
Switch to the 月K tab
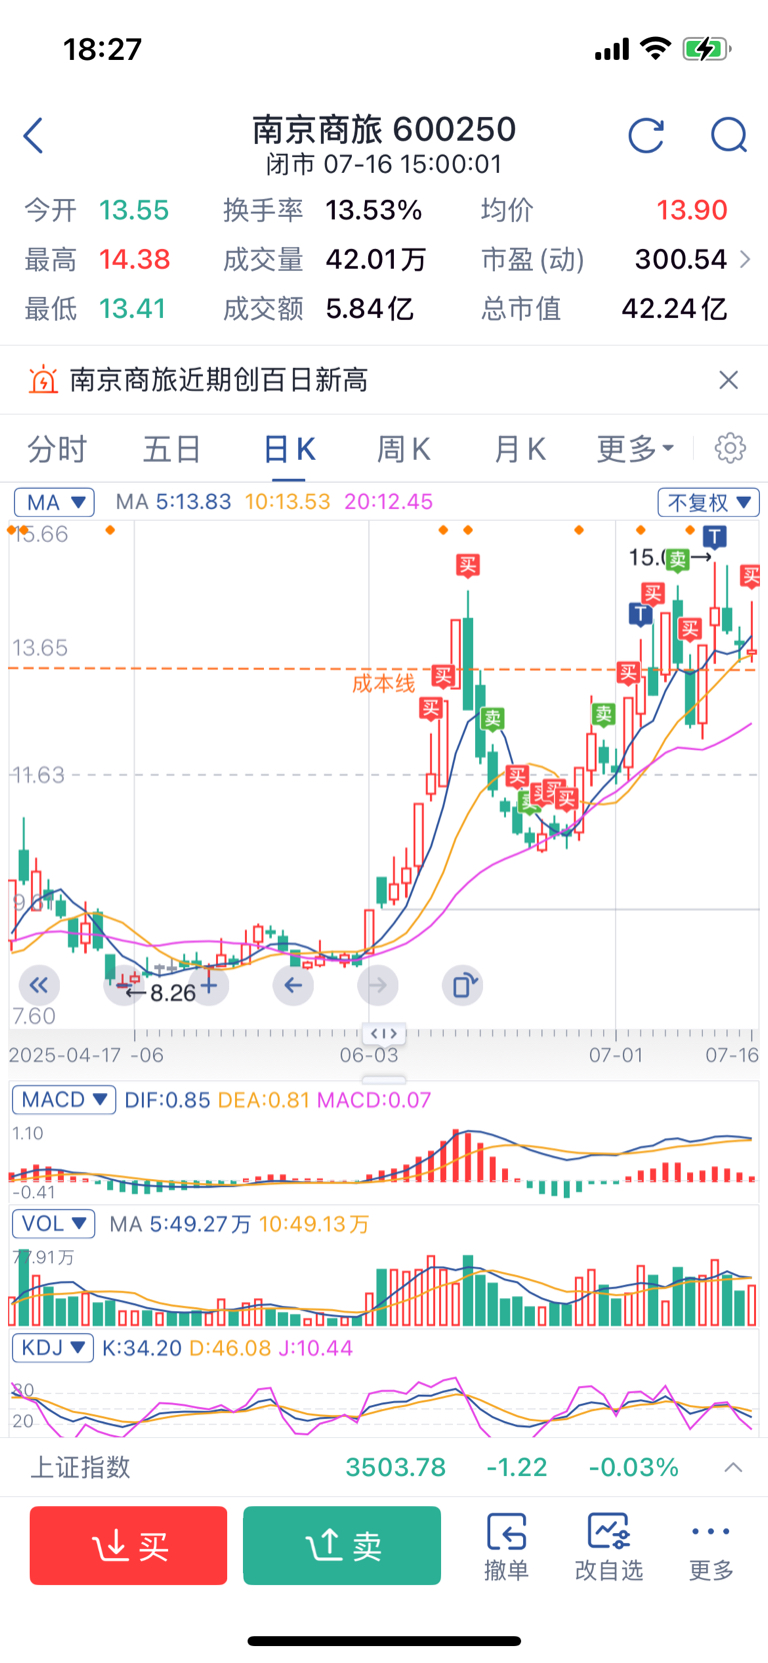point(520,449)
